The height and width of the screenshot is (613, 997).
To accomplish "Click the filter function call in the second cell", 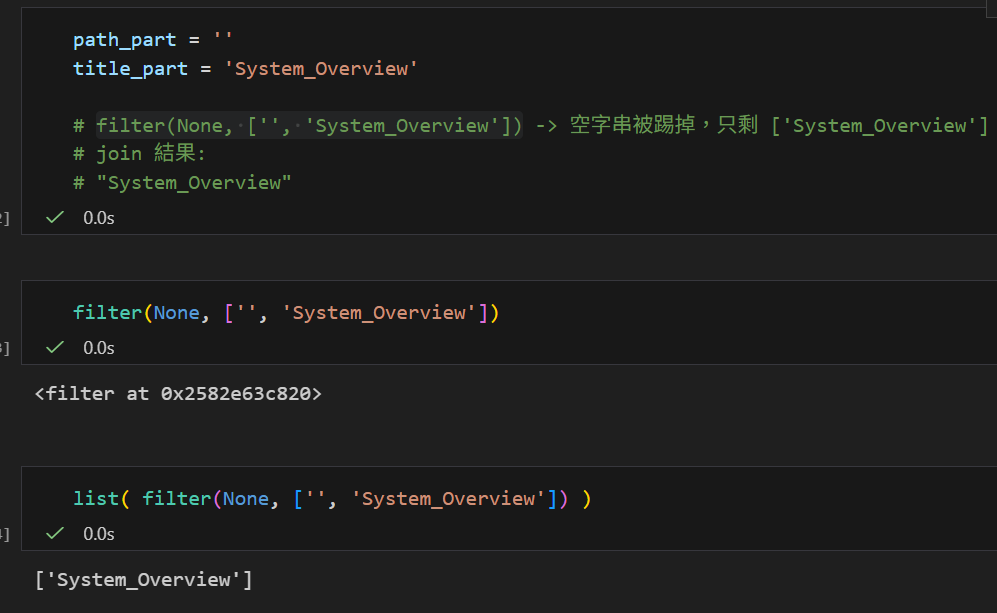I will pyautogui.click(x=107, y=312).
